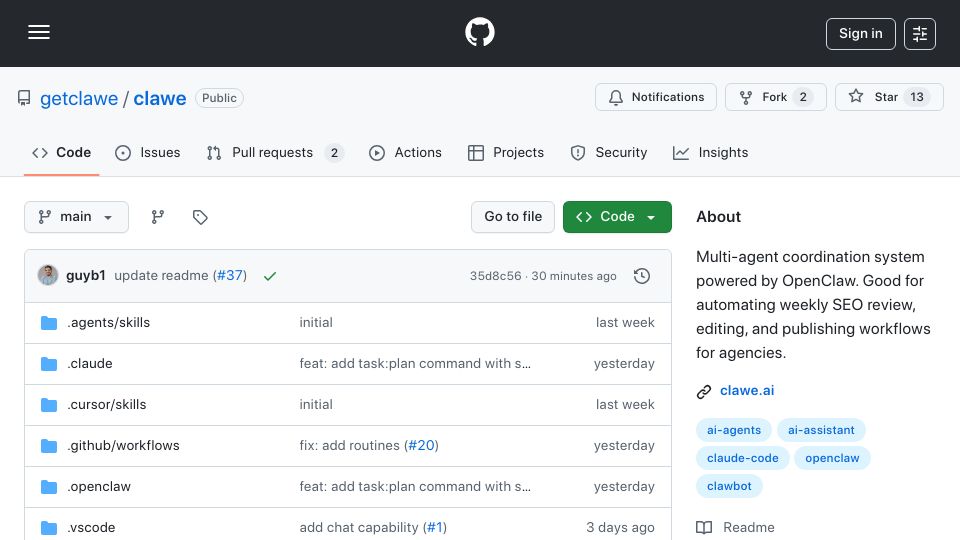This screenshot has height=540, width=960.
Task: Jump to Readme section link
Action: pos(748,528)
